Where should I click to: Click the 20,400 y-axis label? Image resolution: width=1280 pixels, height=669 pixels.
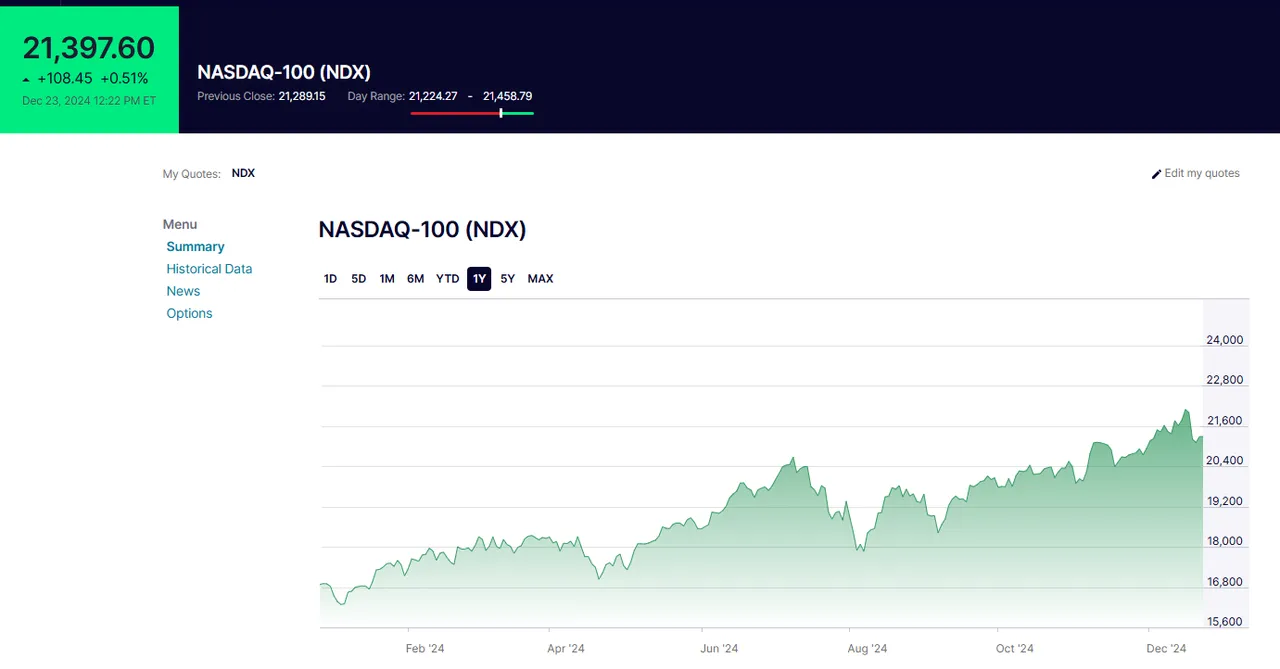(x=1225, y=461)
